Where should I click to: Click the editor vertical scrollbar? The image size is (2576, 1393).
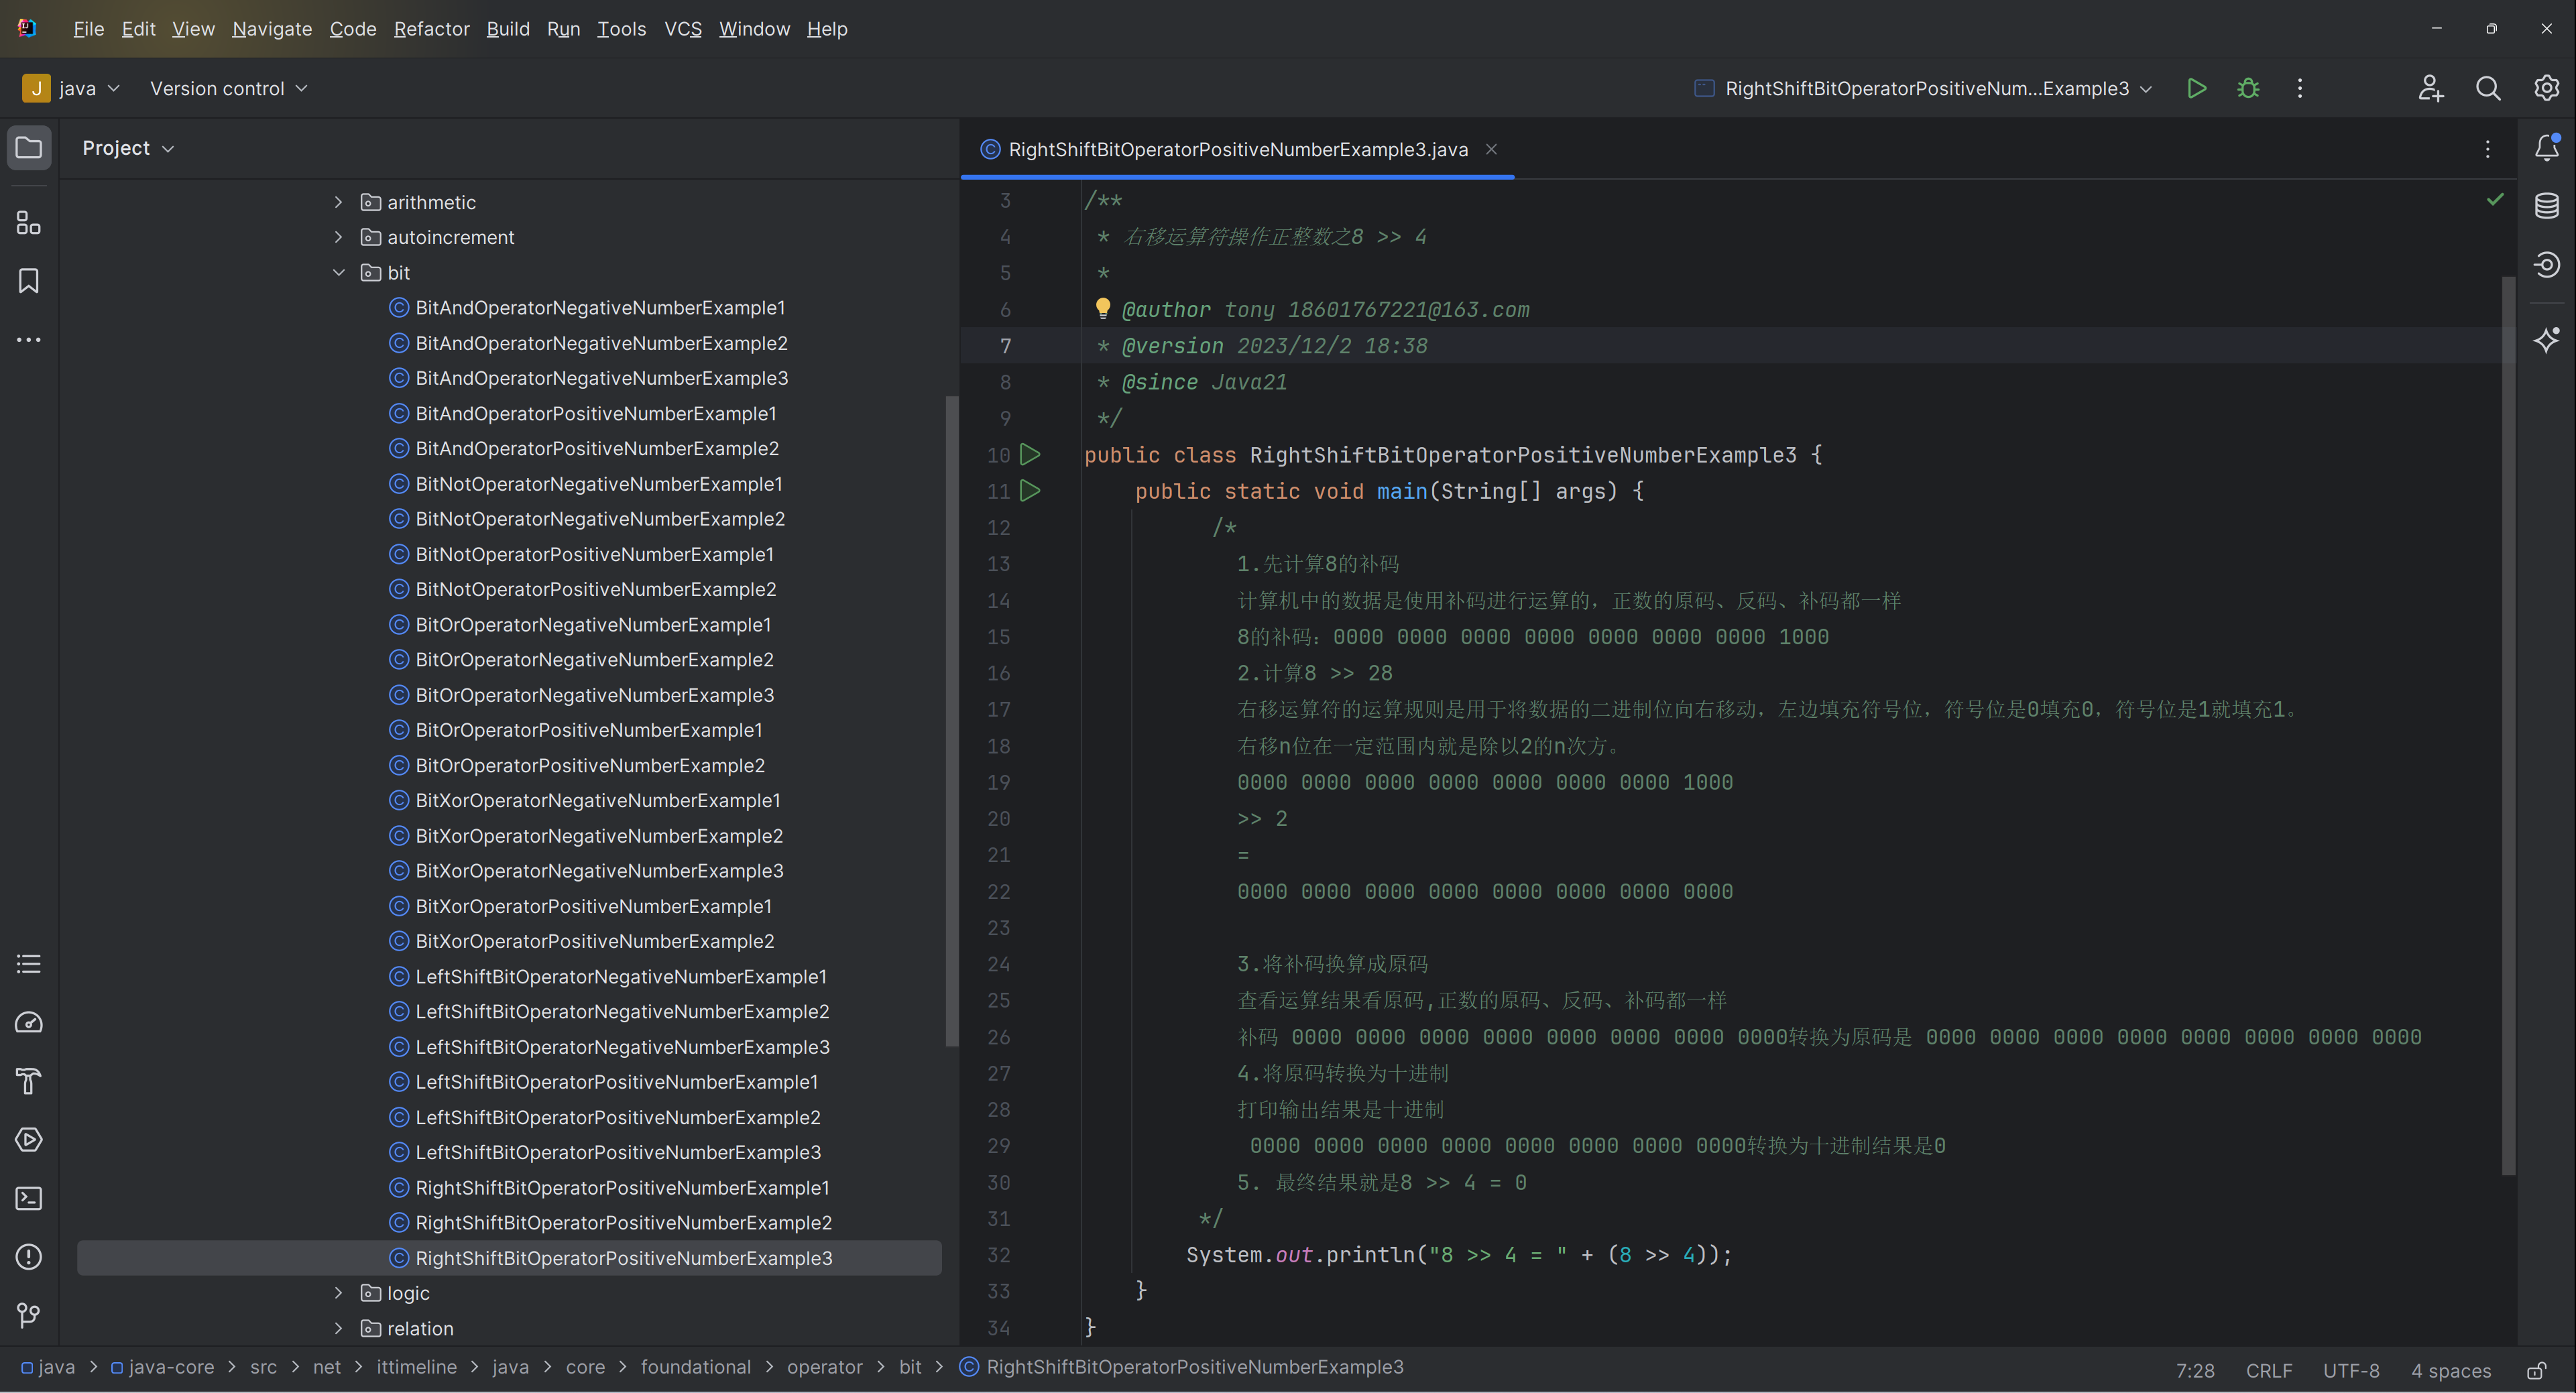2508,725
